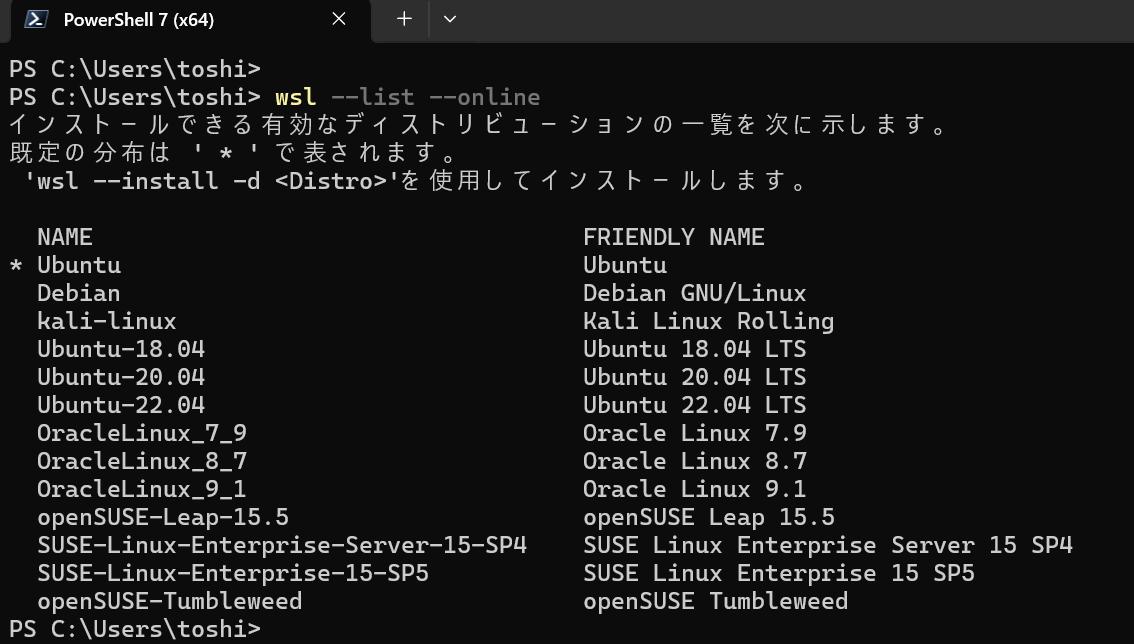Click the first empty PS C:\Users\toshi> prompt line
The width and height of the screenshot is (1134, 644).
[135, 69]
